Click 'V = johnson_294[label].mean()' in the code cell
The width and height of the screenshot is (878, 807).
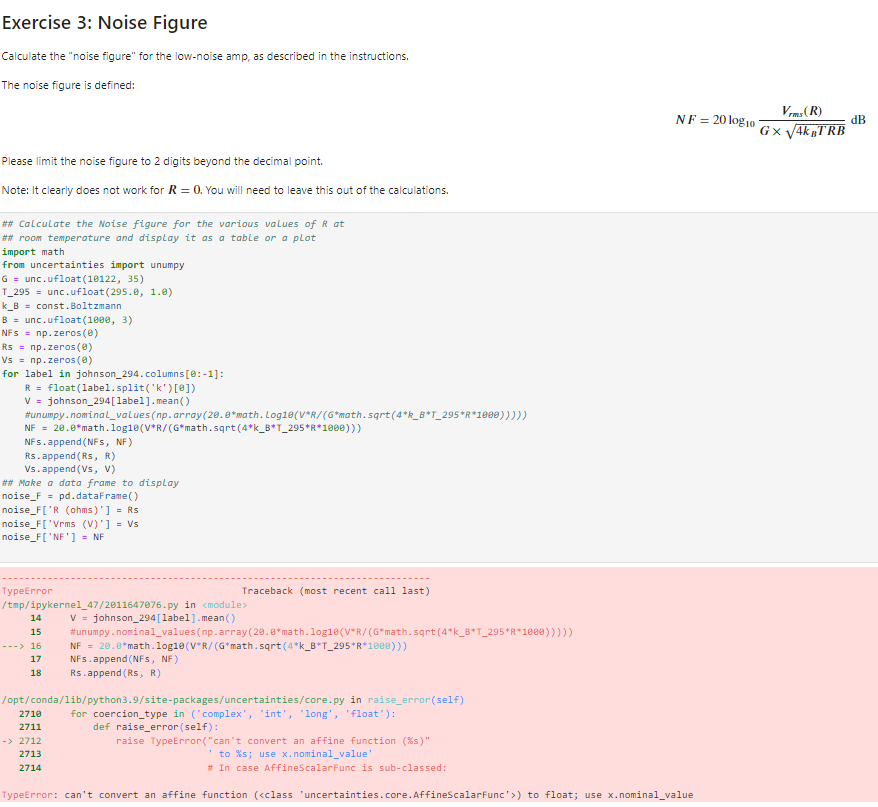coord(108,401)
